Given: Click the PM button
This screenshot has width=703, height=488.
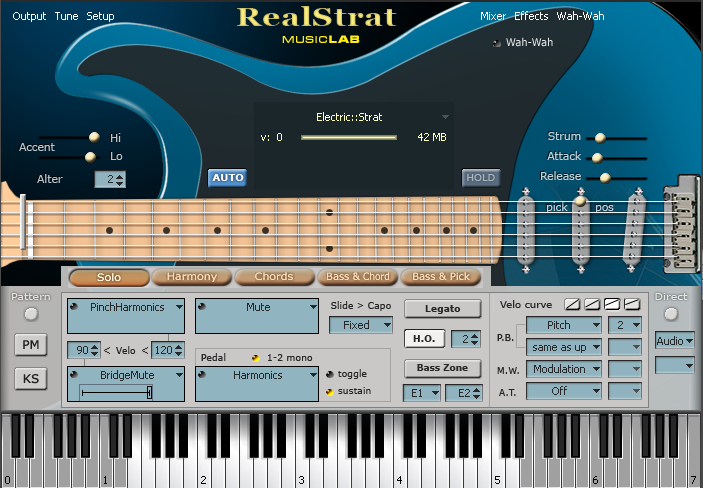Looking at the screenshot, I should click(x=30, y=345).
